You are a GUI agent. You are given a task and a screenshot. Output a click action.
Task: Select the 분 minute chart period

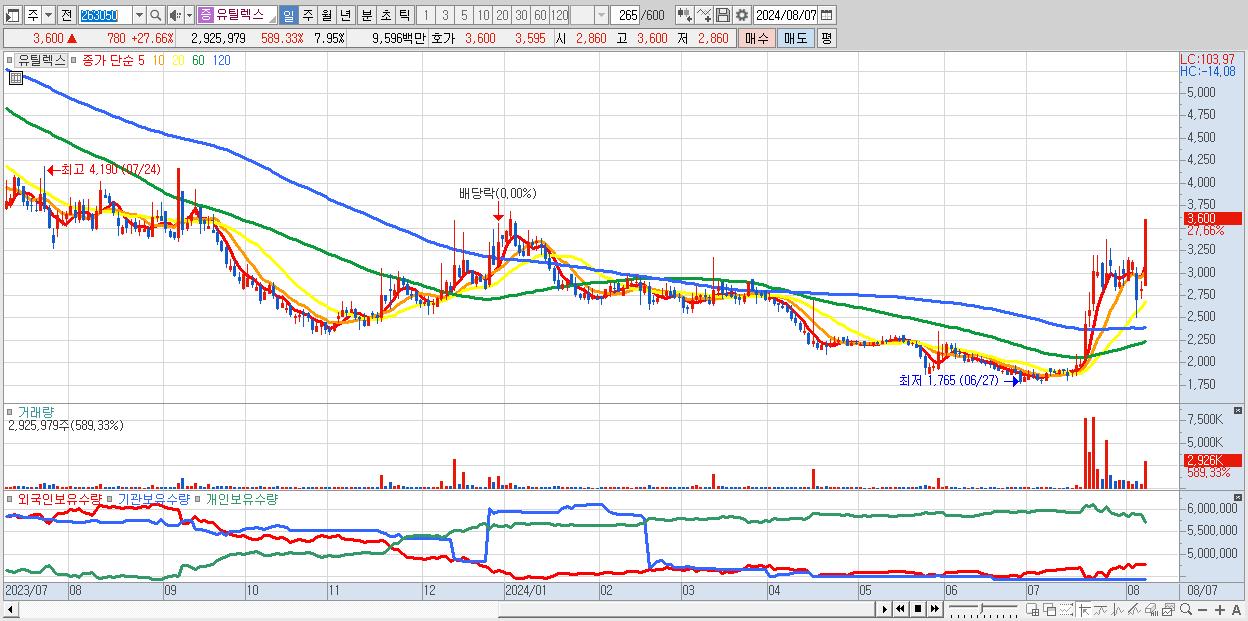365,15
